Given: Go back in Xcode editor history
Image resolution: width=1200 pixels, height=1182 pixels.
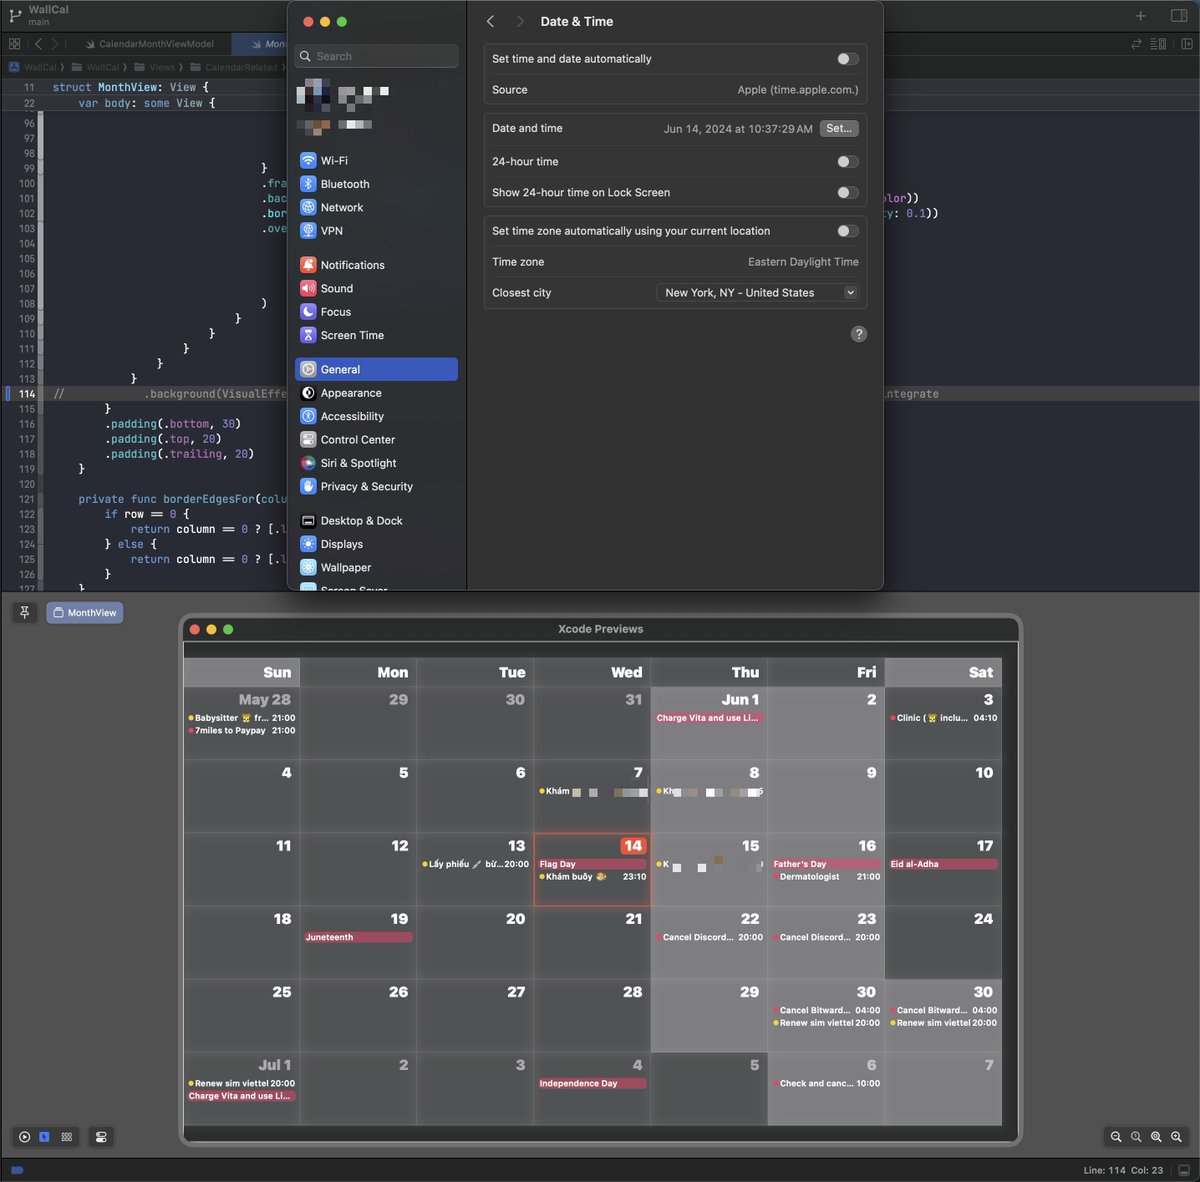Looking at the screenshot, I should [38, 44].
